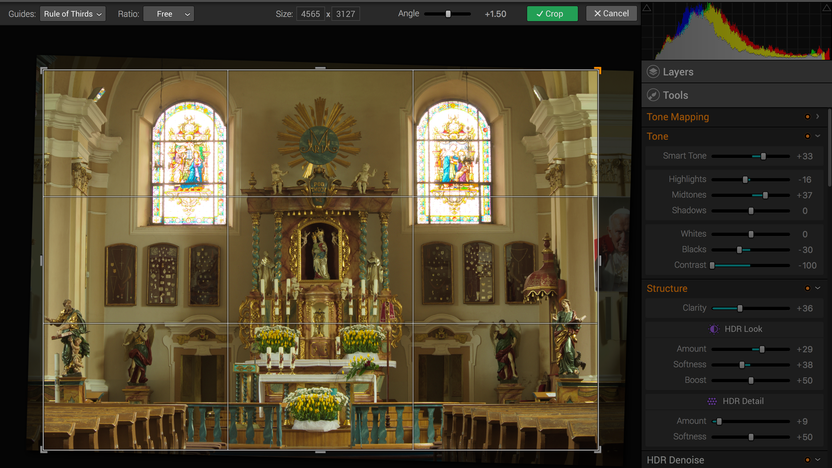
Task: Expand the Tone Mapping section chevron
Action: tap(818, 117)
